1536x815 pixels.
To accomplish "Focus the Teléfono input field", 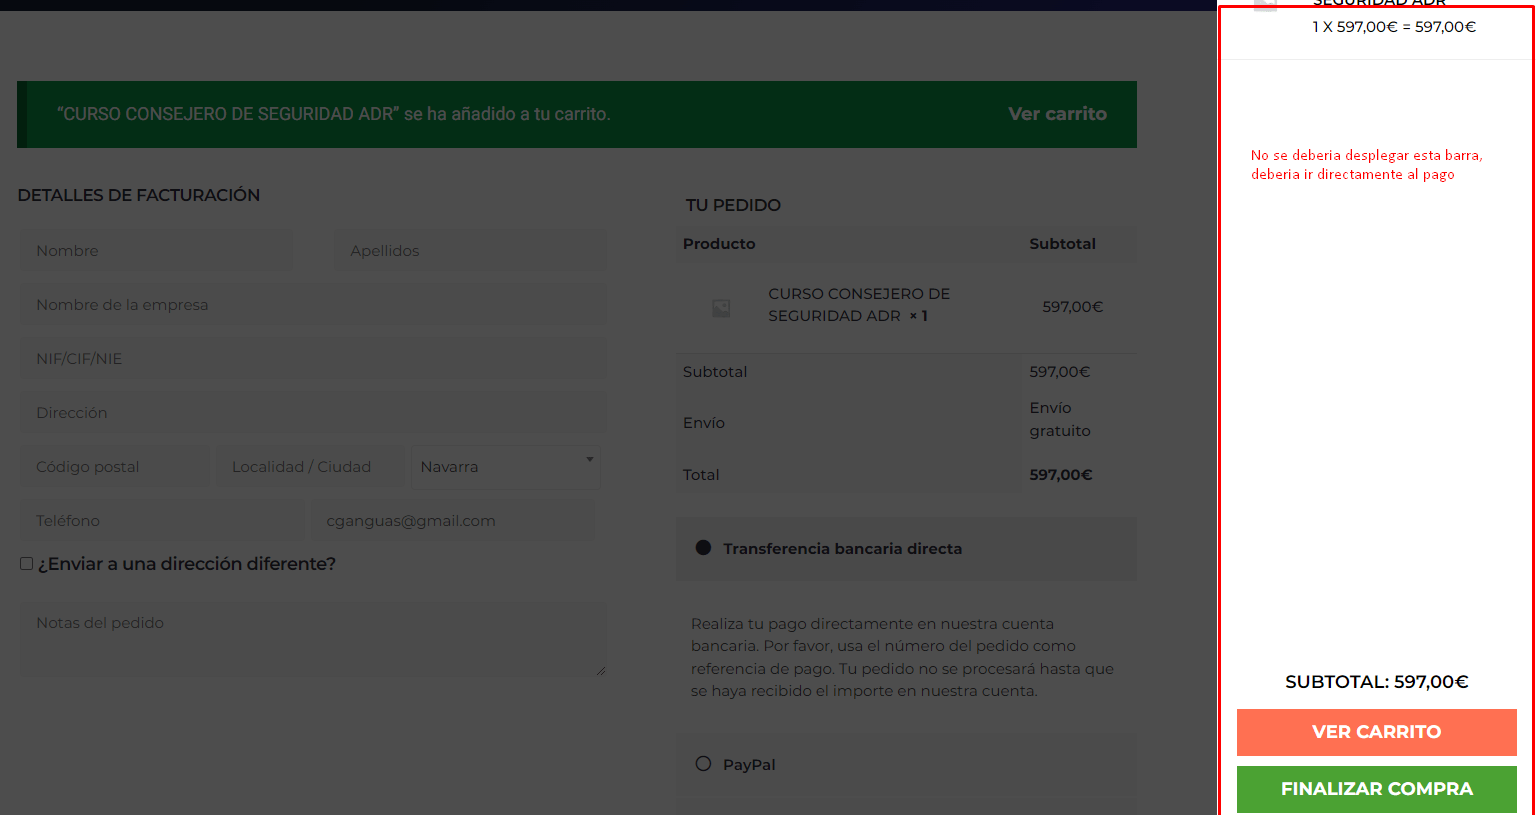I will click(162, 521).
